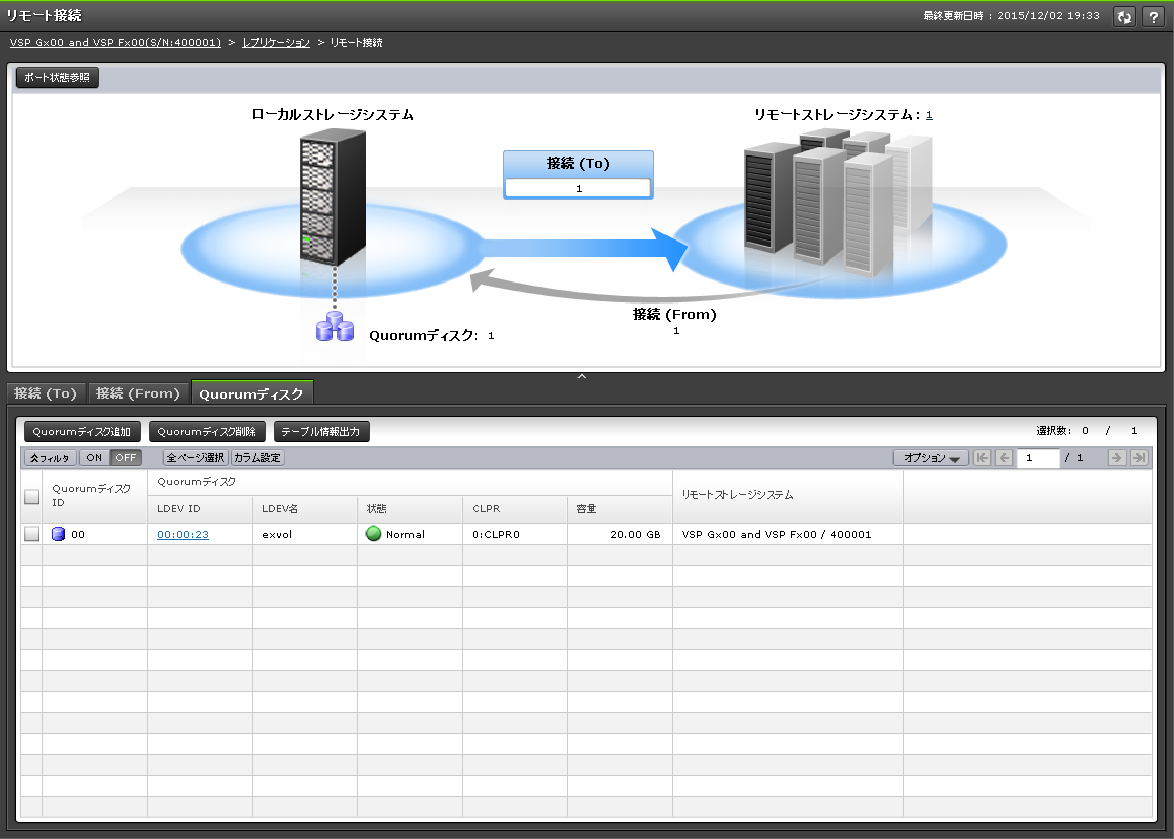Click the Quorum disk cylinders icon
Image resolution: width=1174 pixels, height=839 pixels.
point(335,328)
